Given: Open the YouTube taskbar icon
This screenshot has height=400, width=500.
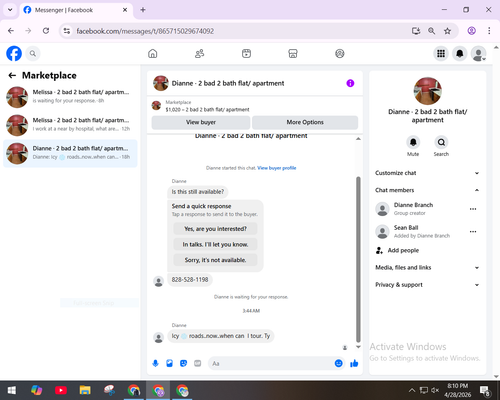Looking at the screenshot, I should (x=61, y=390).
